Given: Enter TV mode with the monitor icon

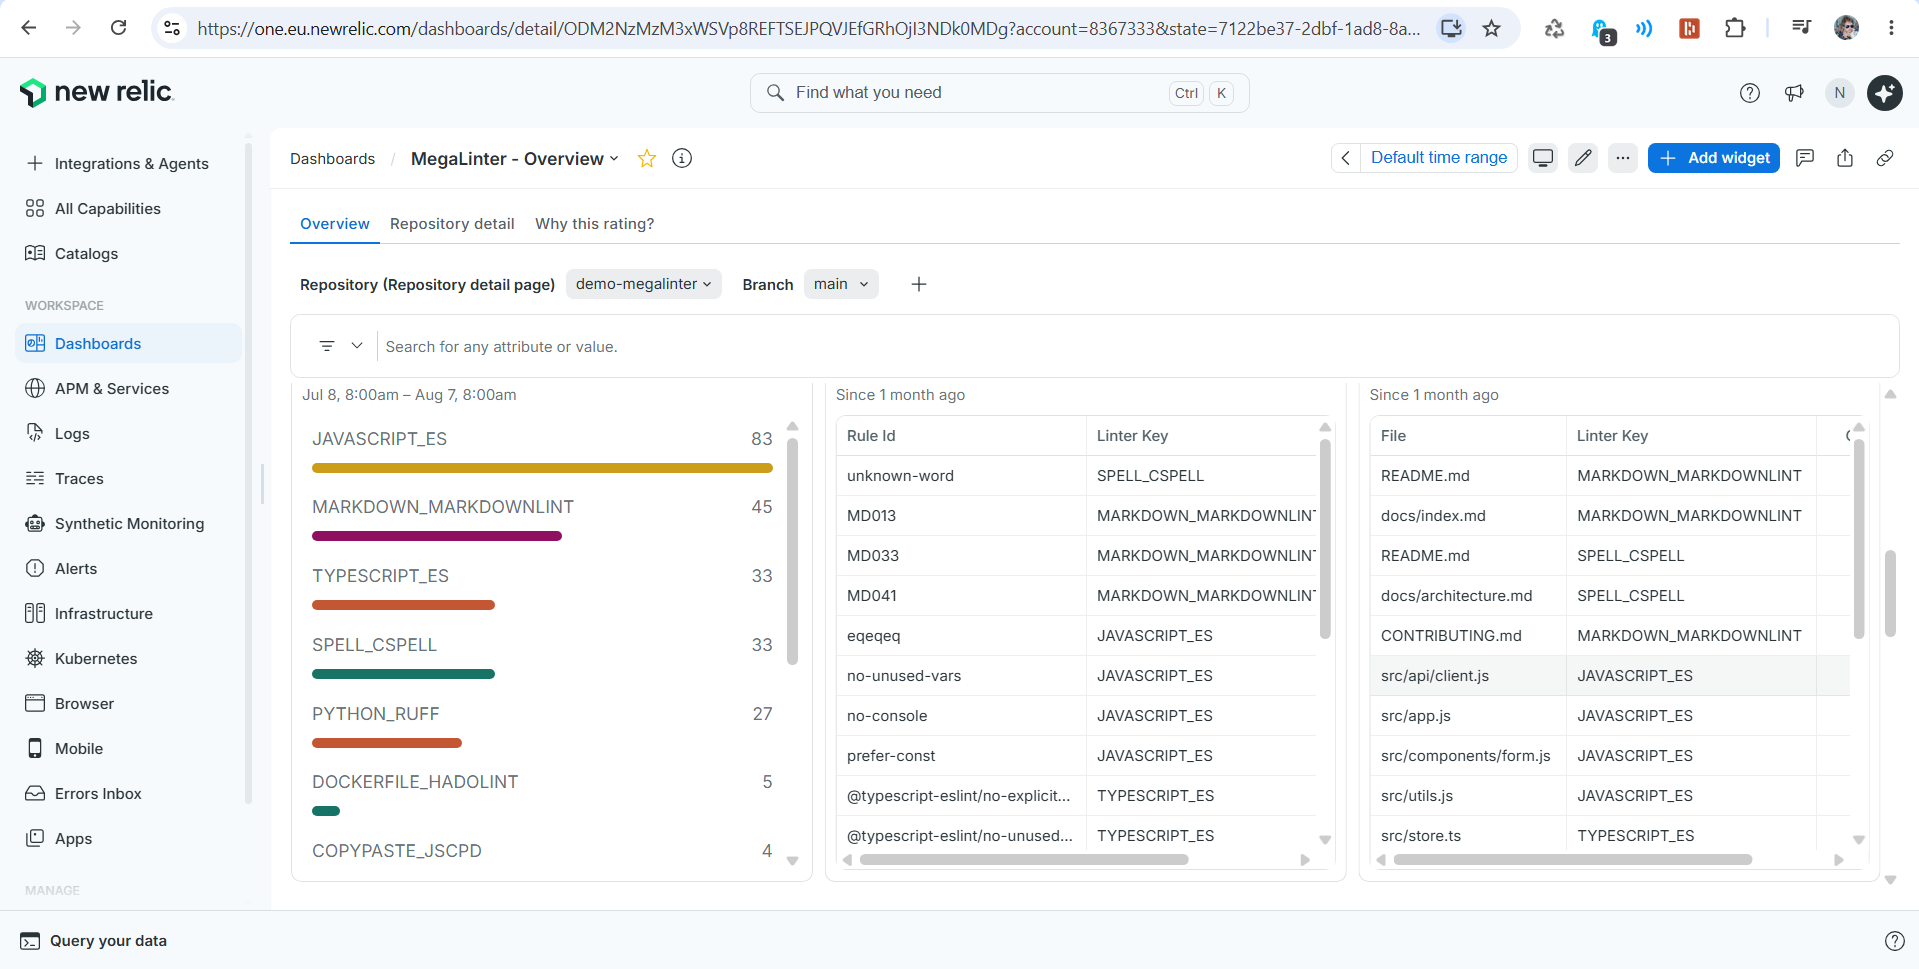Looking at the screenshot, I should pyautogui.click(x=1543, y=158).
